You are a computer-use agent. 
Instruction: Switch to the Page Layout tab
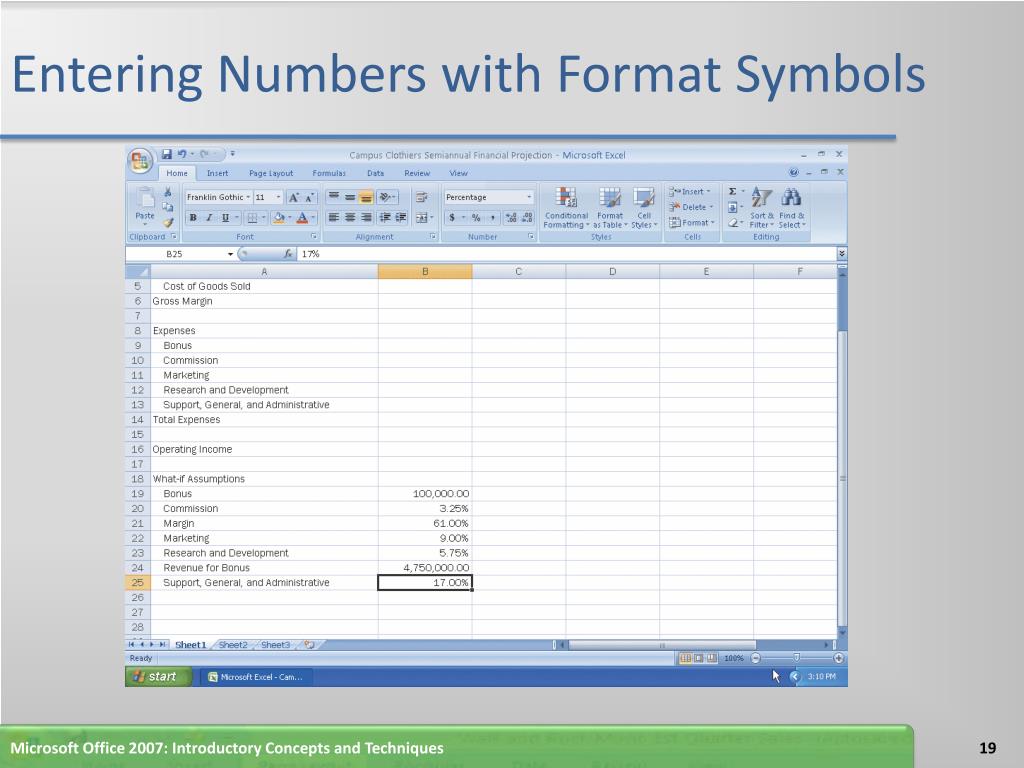click(x=271, y=173)
